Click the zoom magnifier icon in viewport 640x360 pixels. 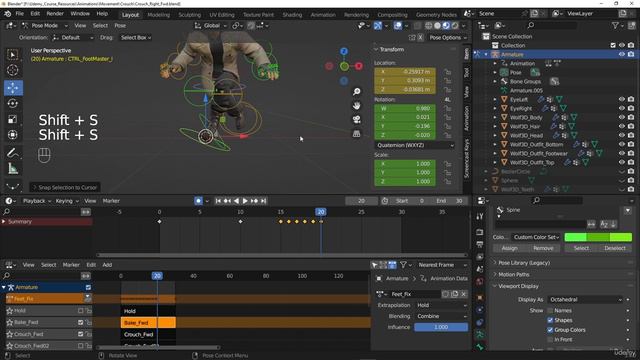pos(356,91)
